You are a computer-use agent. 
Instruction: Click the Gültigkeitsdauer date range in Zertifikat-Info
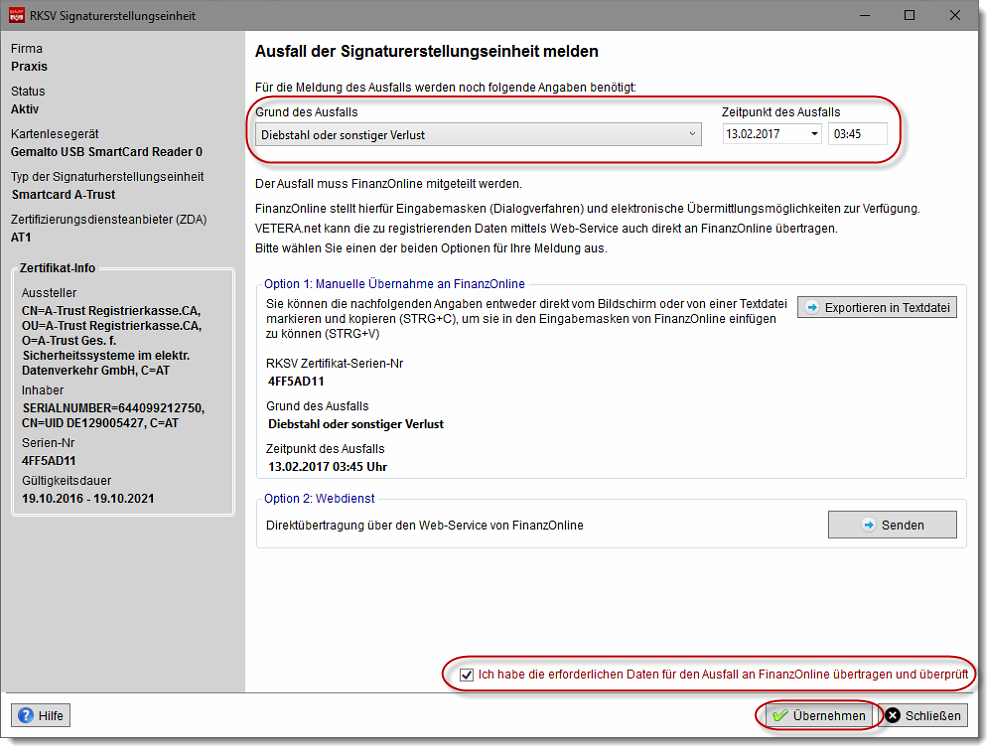[x=88, y=498]
